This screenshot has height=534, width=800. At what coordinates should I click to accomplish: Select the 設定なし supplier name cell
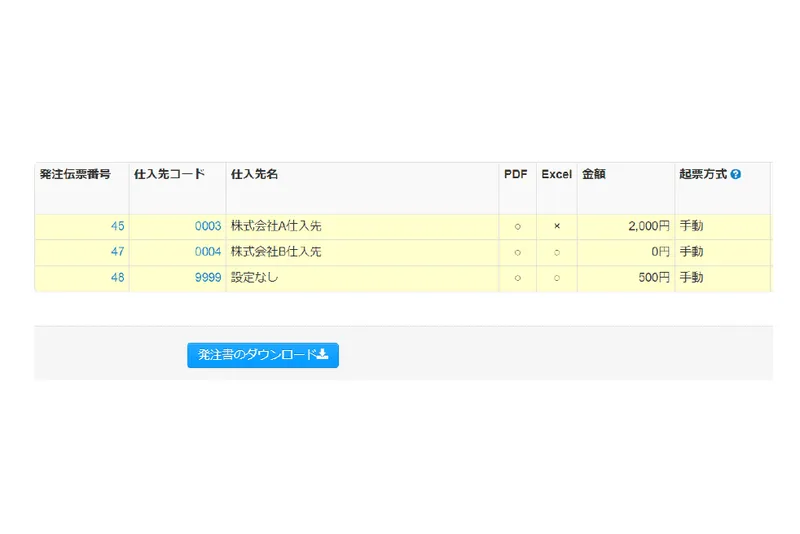coord(362,278)
